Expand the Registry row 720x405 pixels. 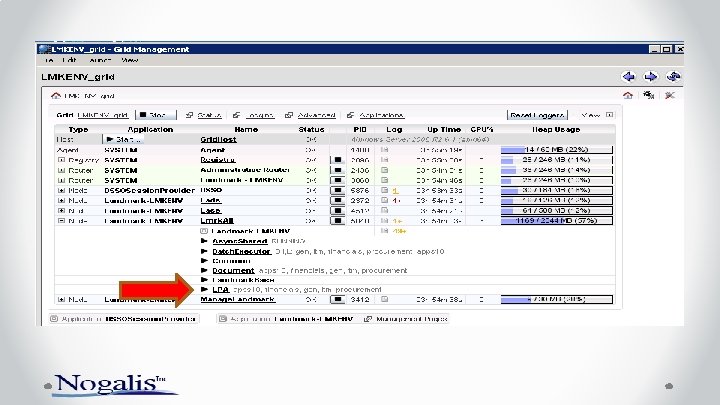(x=61, y=160)
